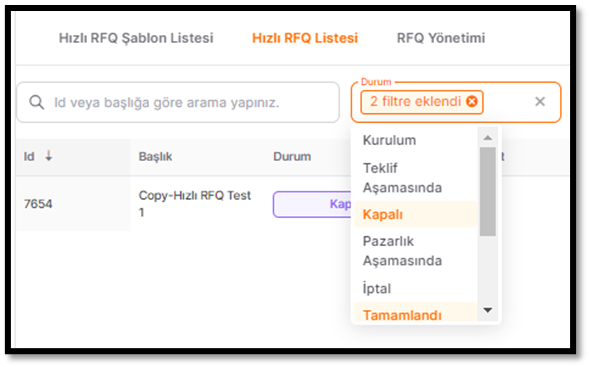The image size is (589, 367).
Task: Select the Kurulum status option
Action: click(415, 140)
